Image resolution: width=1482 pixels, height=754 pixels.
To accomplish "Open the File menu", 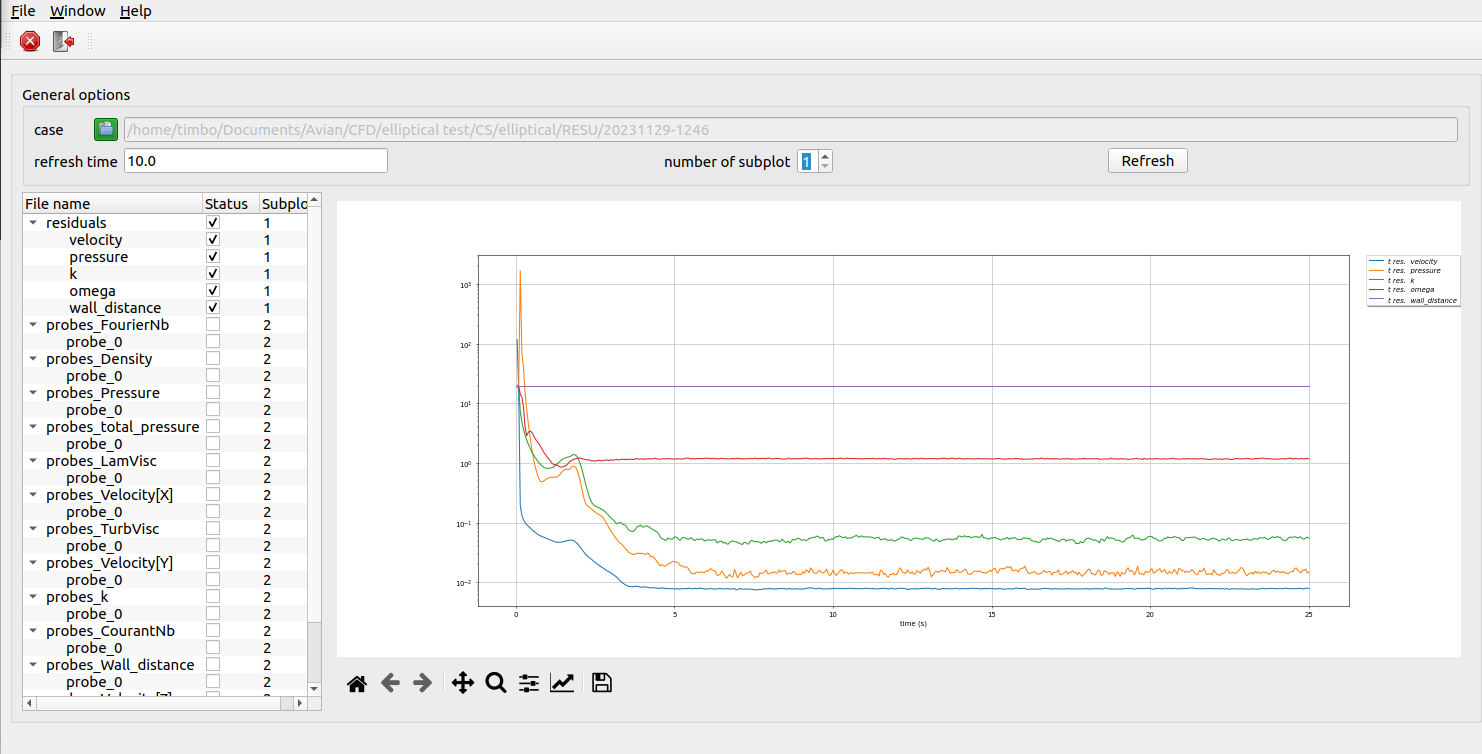I will (x=23, y=11).
